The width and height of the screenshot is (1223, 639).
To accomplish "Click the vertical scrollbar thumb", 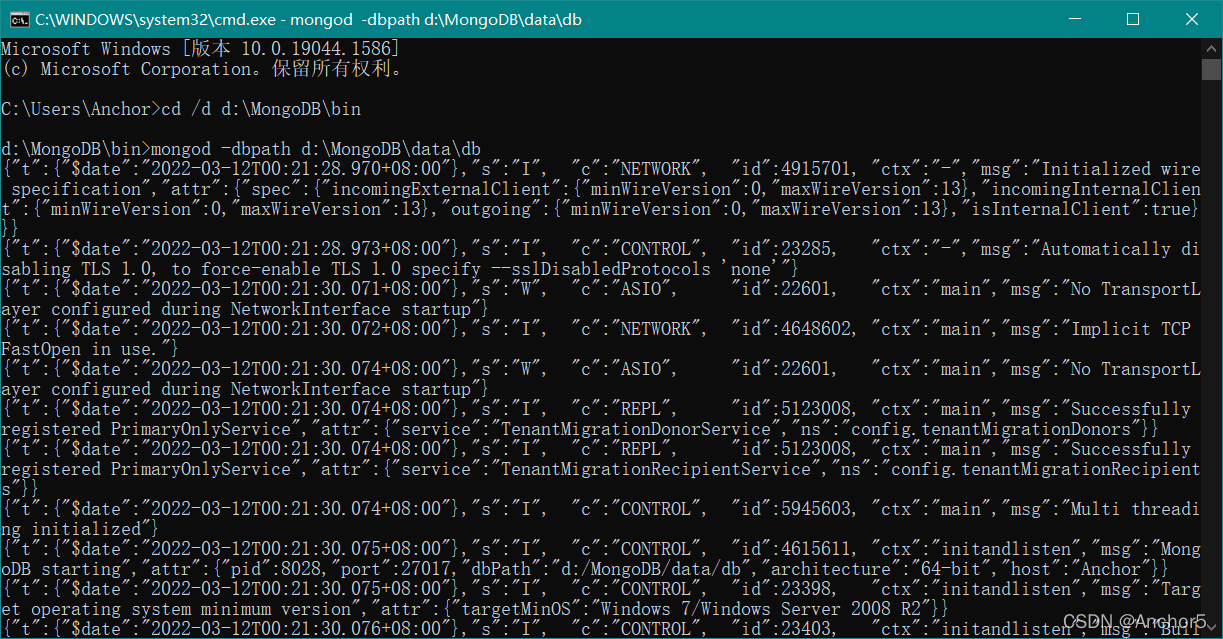I will tap(1211, 69).
